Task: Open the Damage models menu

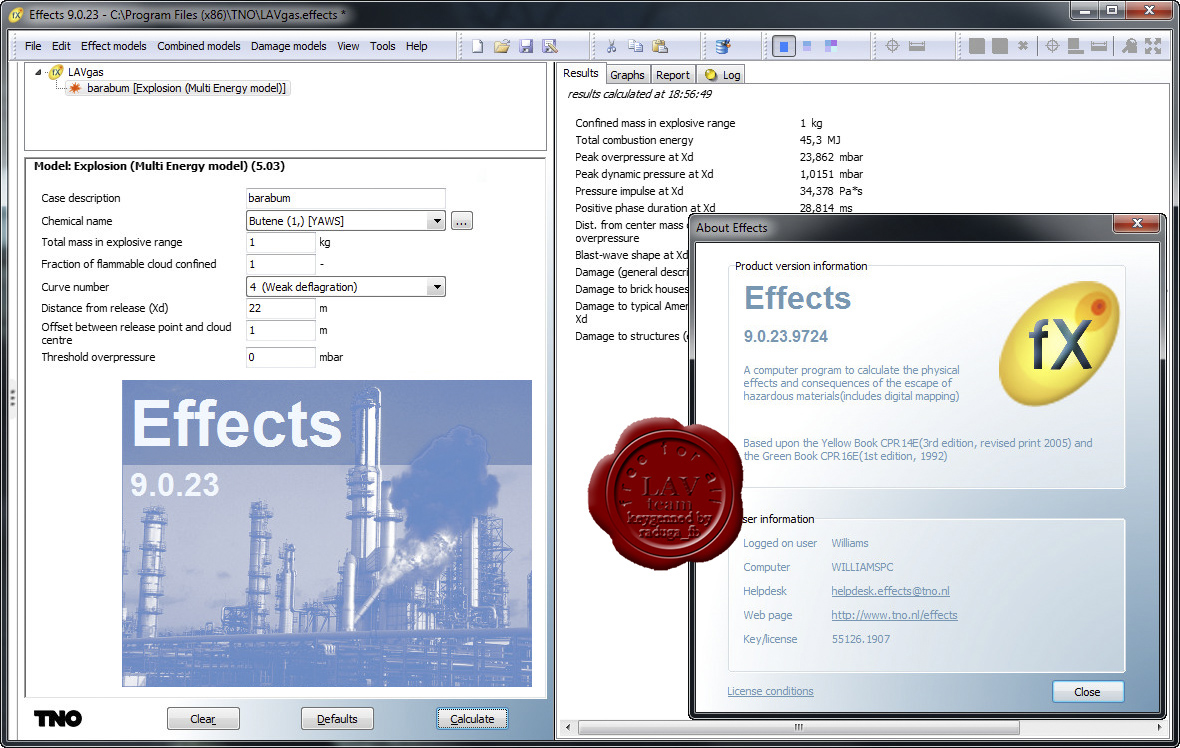Action: pyautogui.click(x=288, y=46)
